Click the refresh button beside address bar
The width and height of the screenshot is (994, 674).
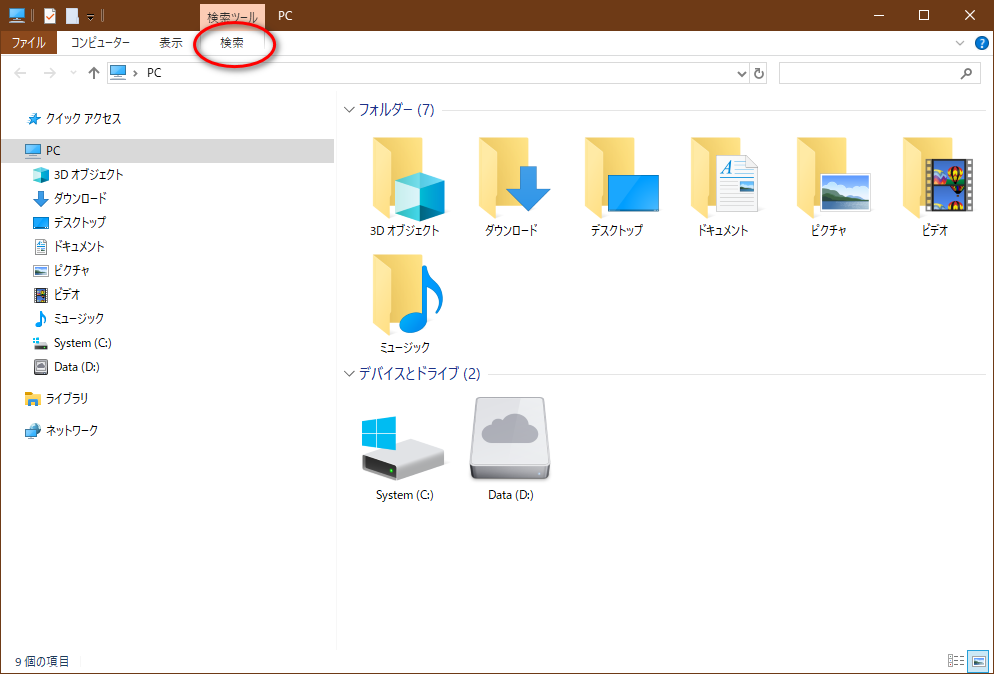[x=759, y=73]
